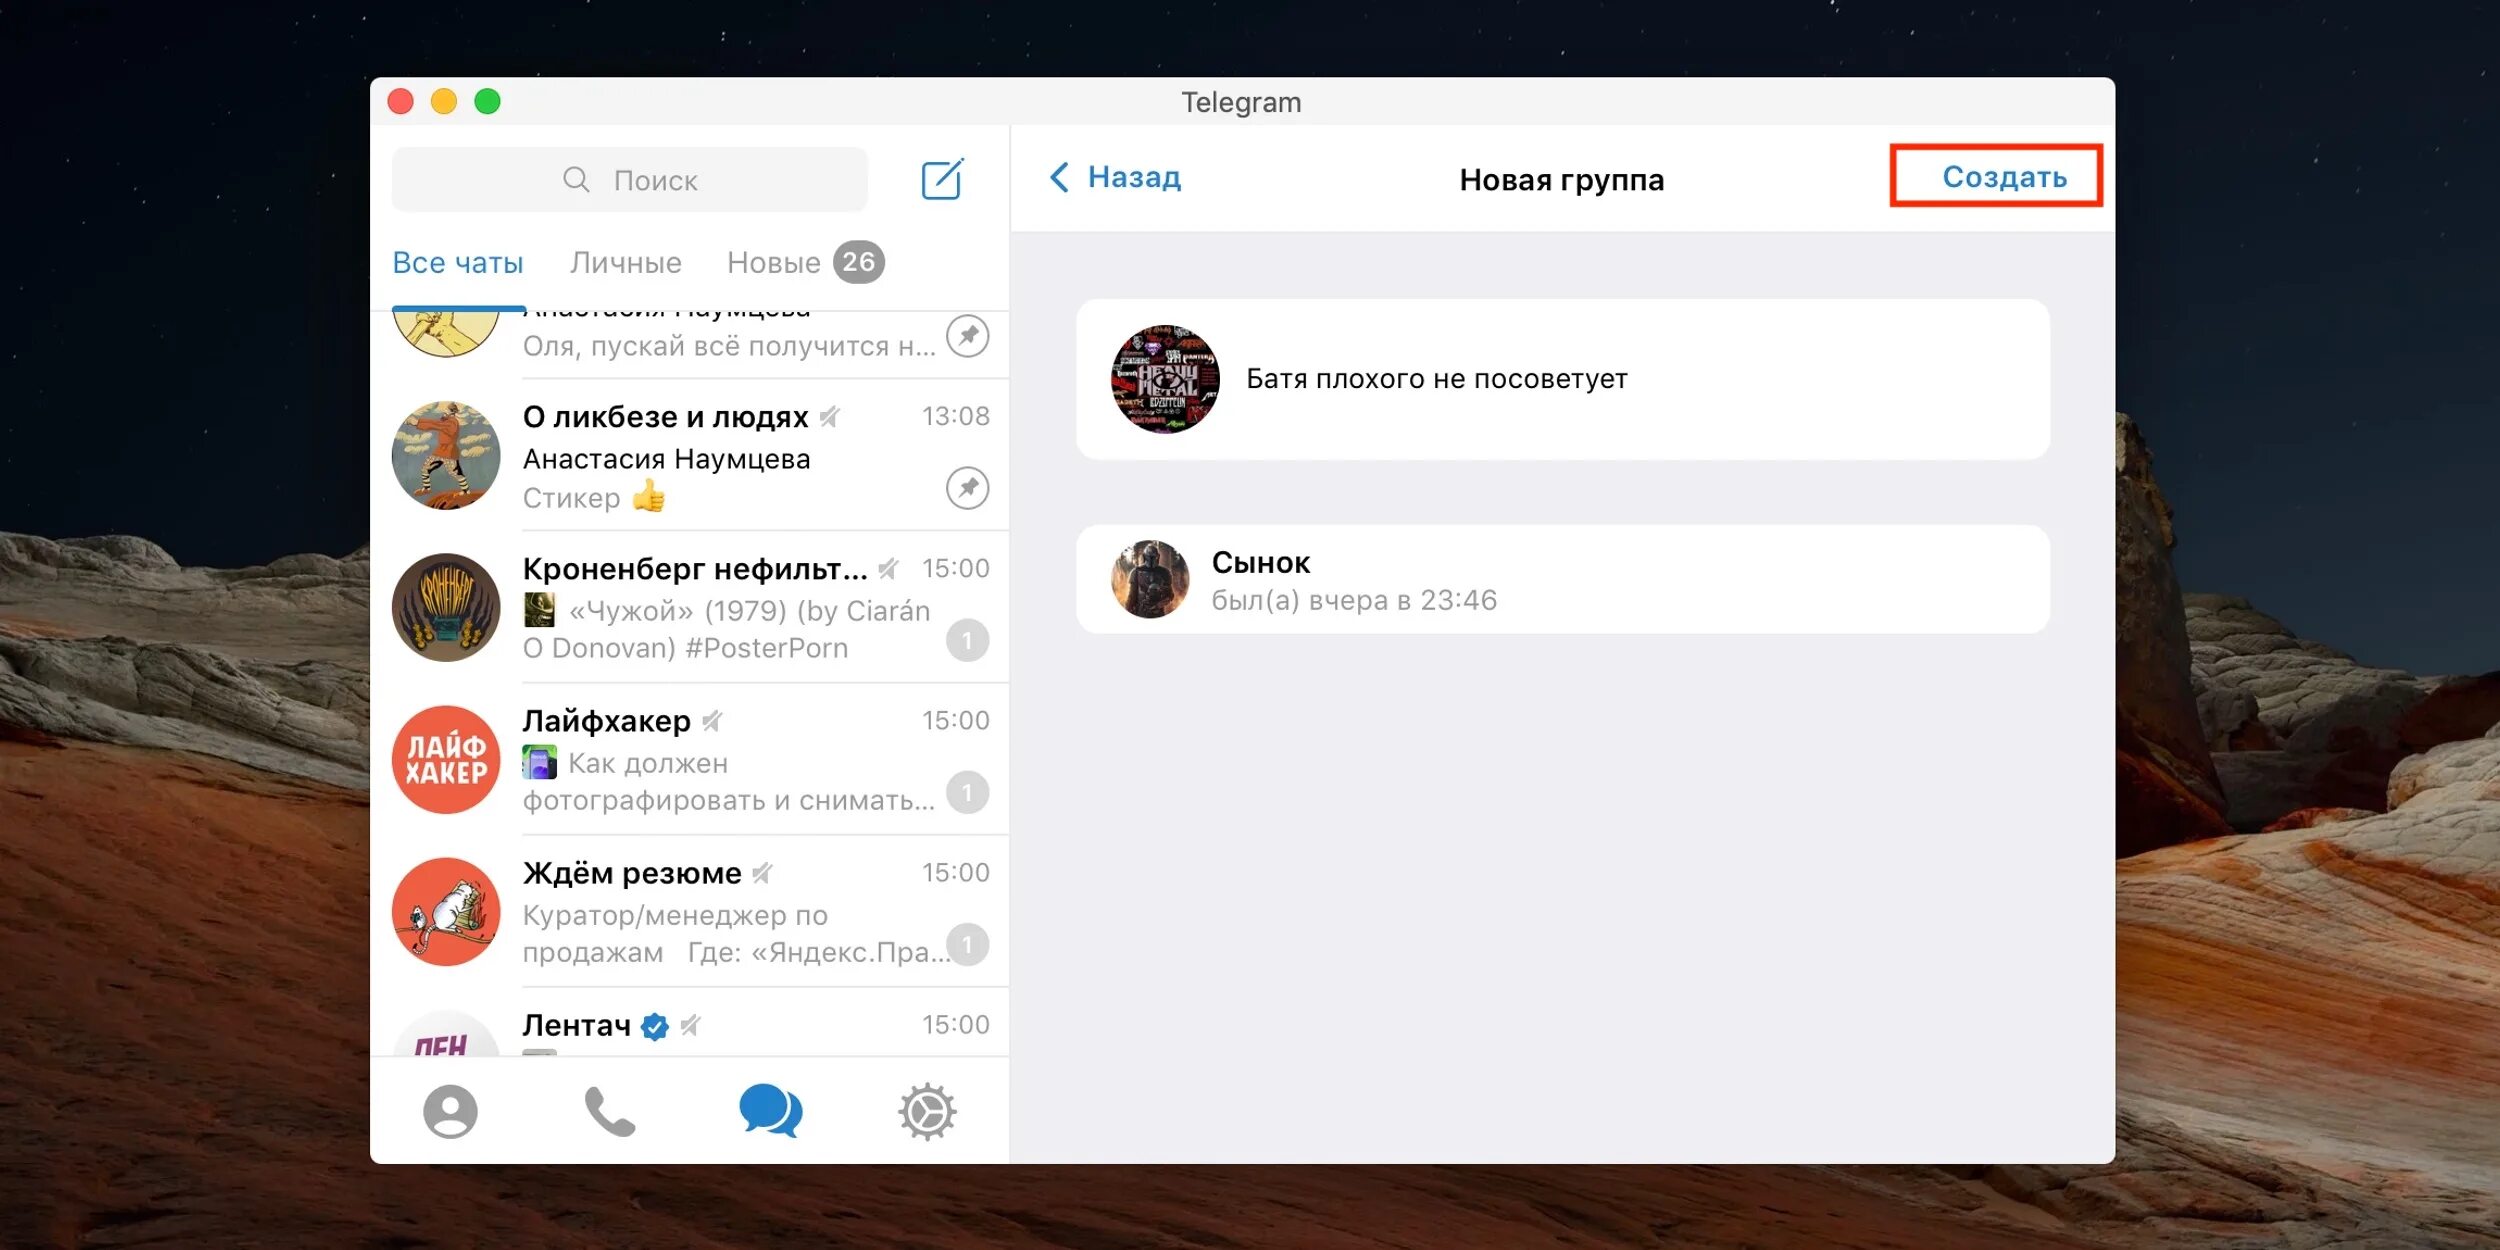Click the new group avatar photo

[x=1165, y=379]
